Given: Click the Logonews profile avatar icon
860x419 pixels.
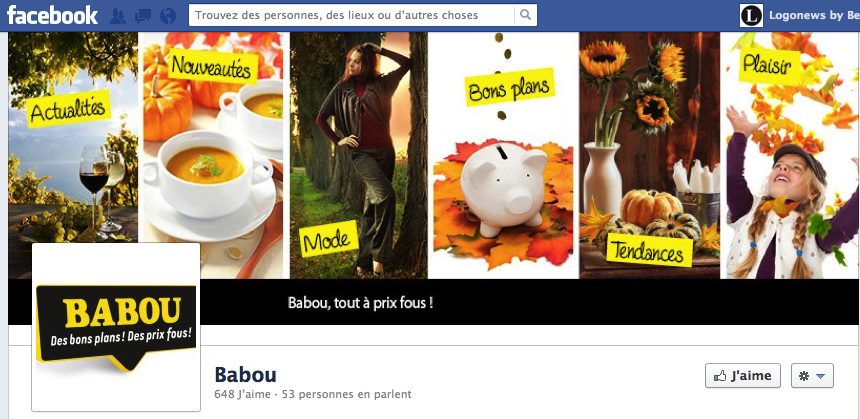Looking at the screenshot, I should click(751, 15).
